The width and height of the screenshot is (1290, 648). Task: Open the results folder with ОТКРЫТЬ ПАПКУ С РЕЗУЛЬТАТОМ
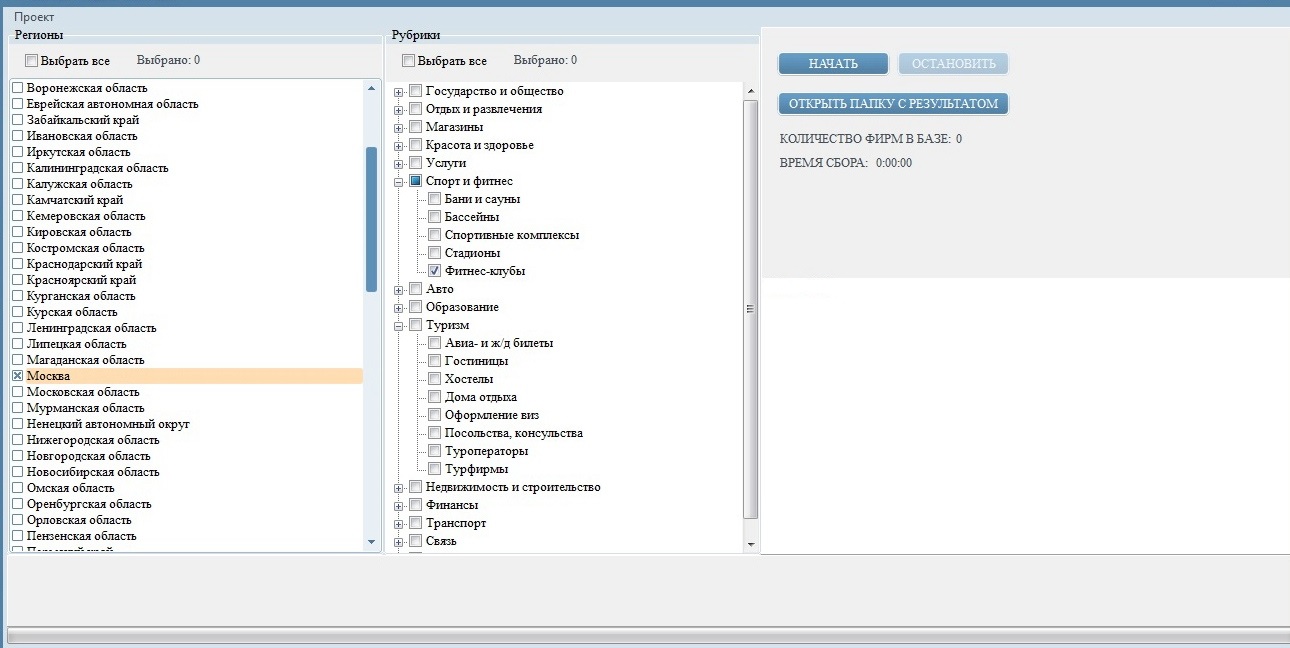(x=893, y=104)
